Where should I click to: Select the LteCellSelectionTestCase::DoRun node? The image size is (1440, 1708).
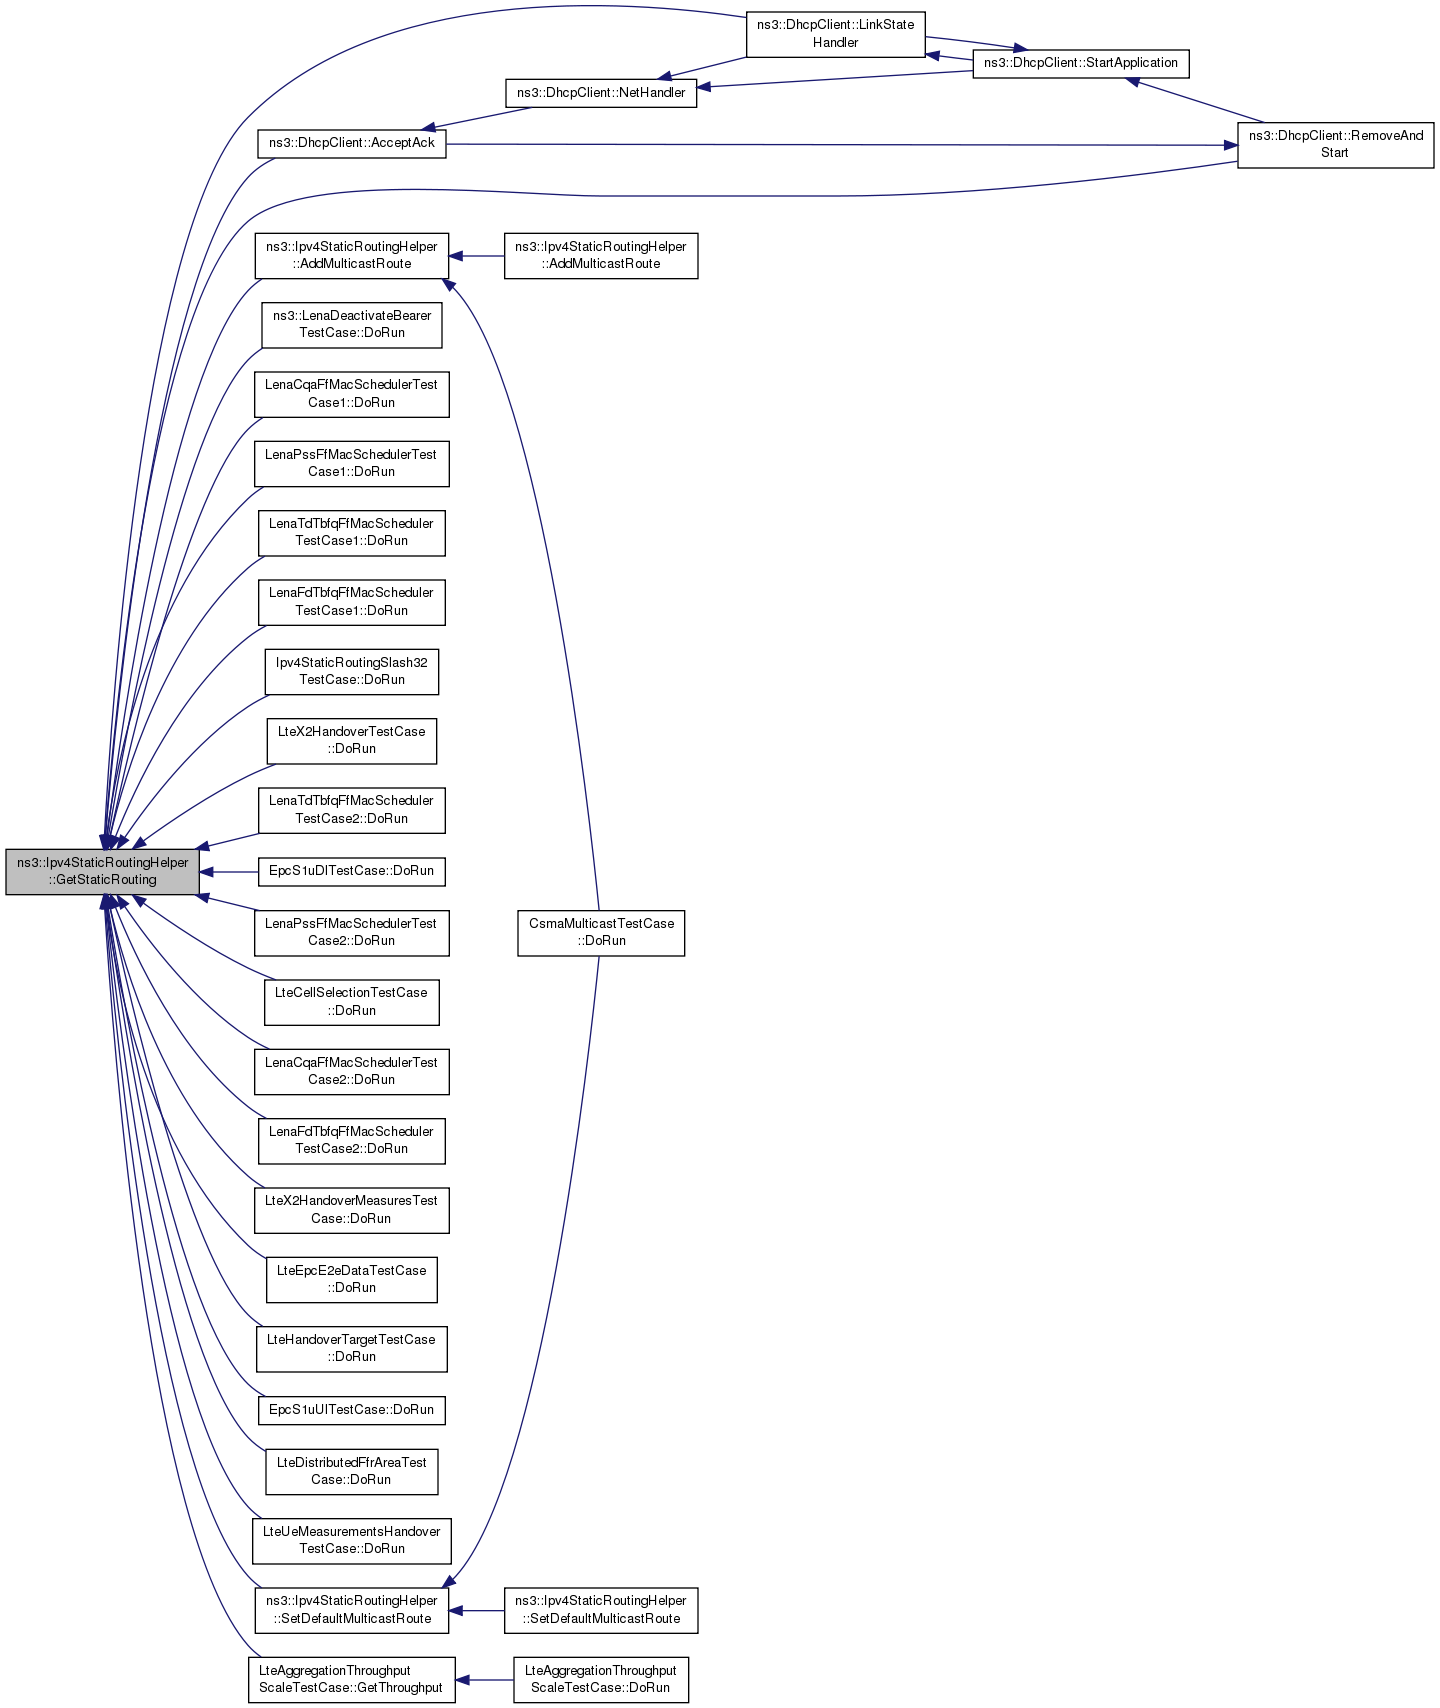coord(351,1001)
